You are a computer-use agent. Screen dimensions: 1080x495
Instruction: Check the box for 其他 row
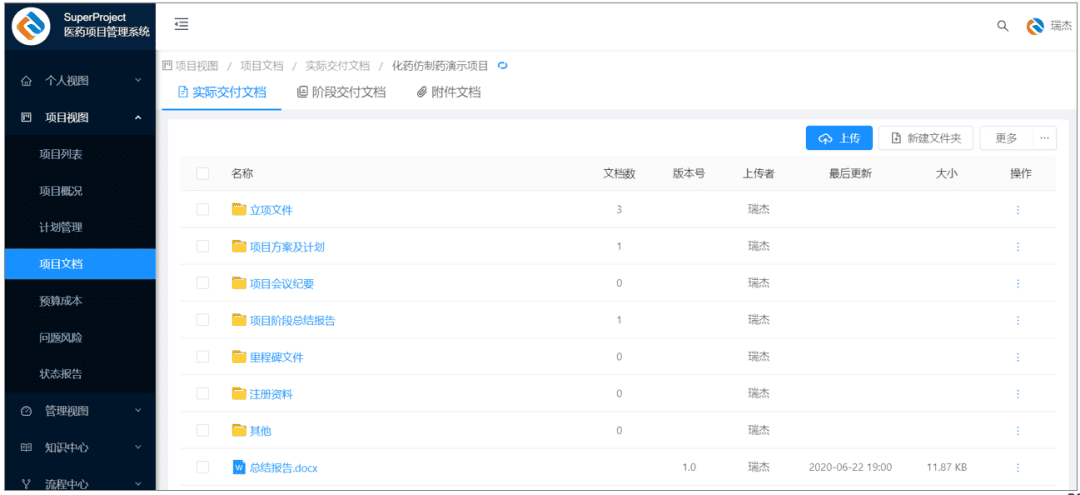[202, 430]
